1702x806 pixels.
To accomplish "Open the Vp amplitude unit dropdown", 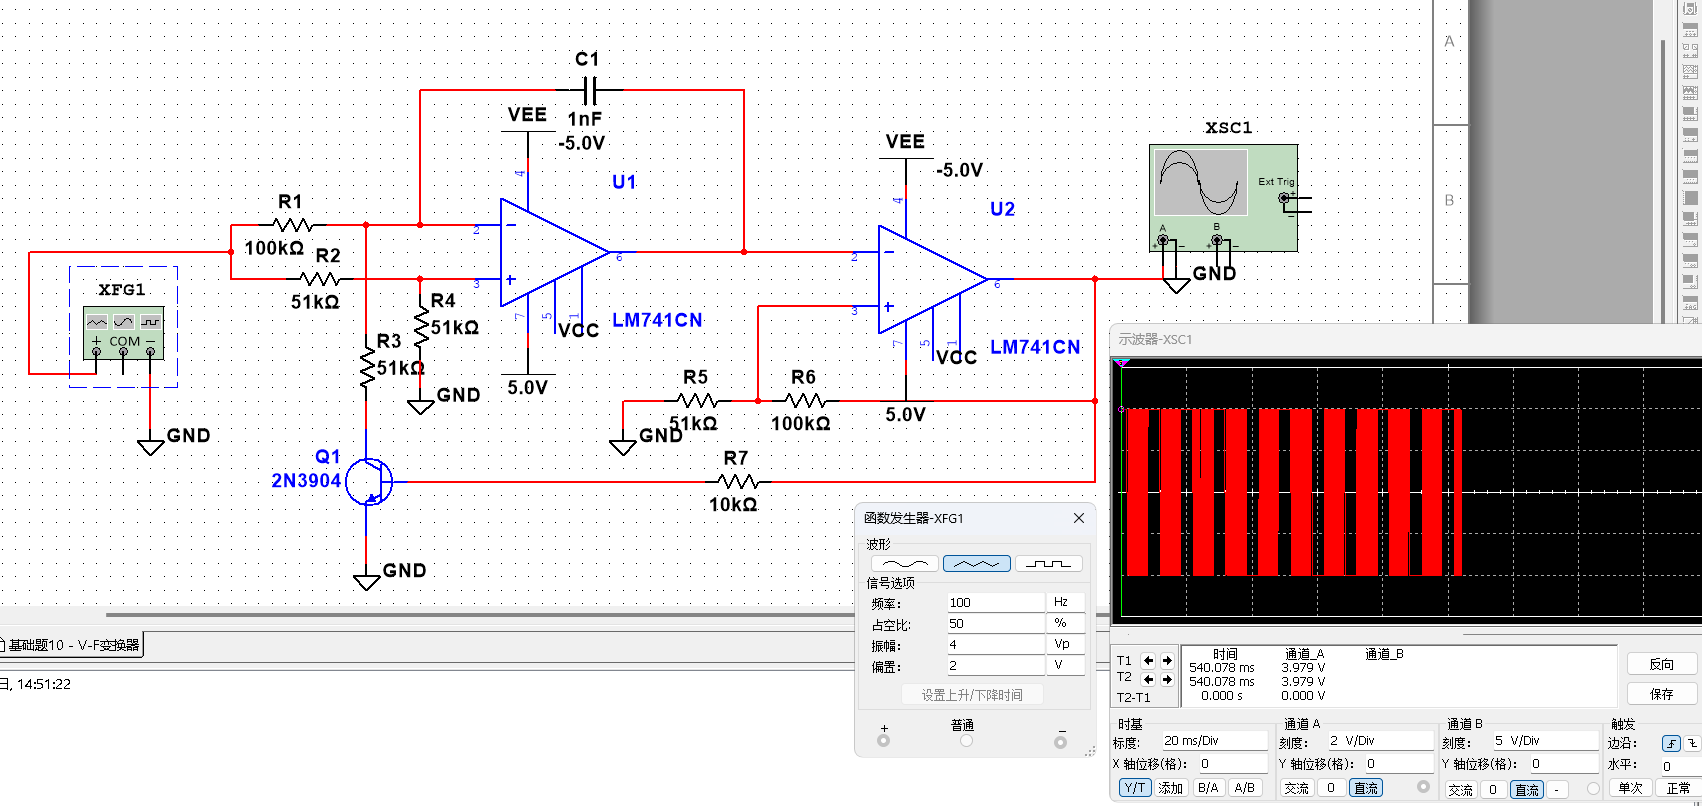I will (1066, 644).
